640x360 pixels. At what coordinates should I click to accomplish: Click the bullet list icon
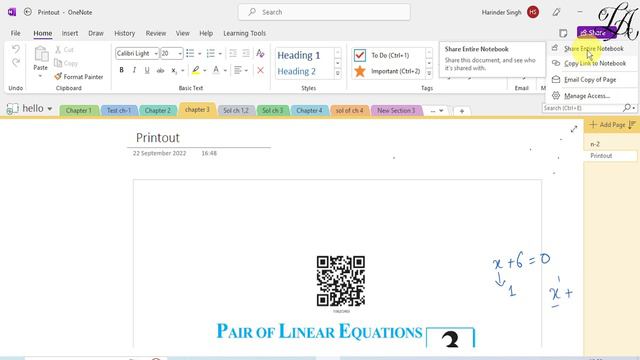point(190,53)
